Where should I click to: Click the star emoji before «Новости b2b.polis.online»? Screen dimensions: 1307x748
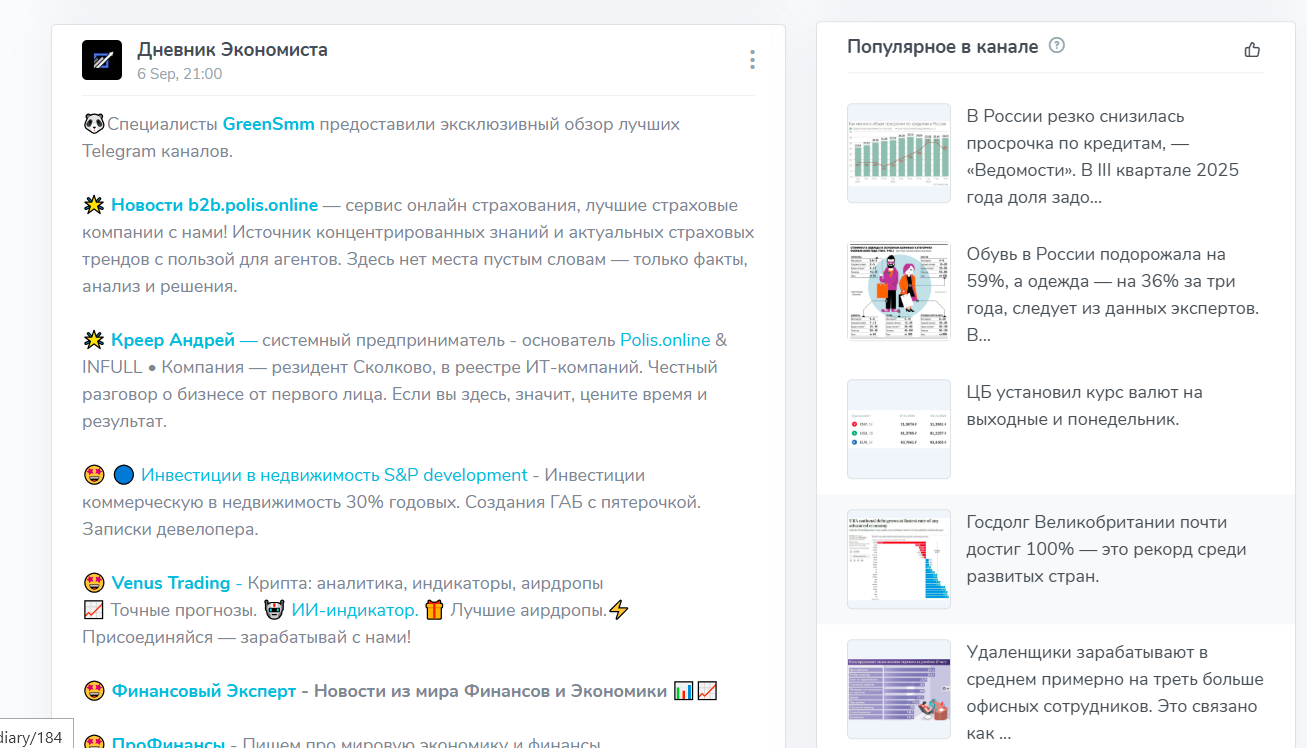[x=93, y=204]
